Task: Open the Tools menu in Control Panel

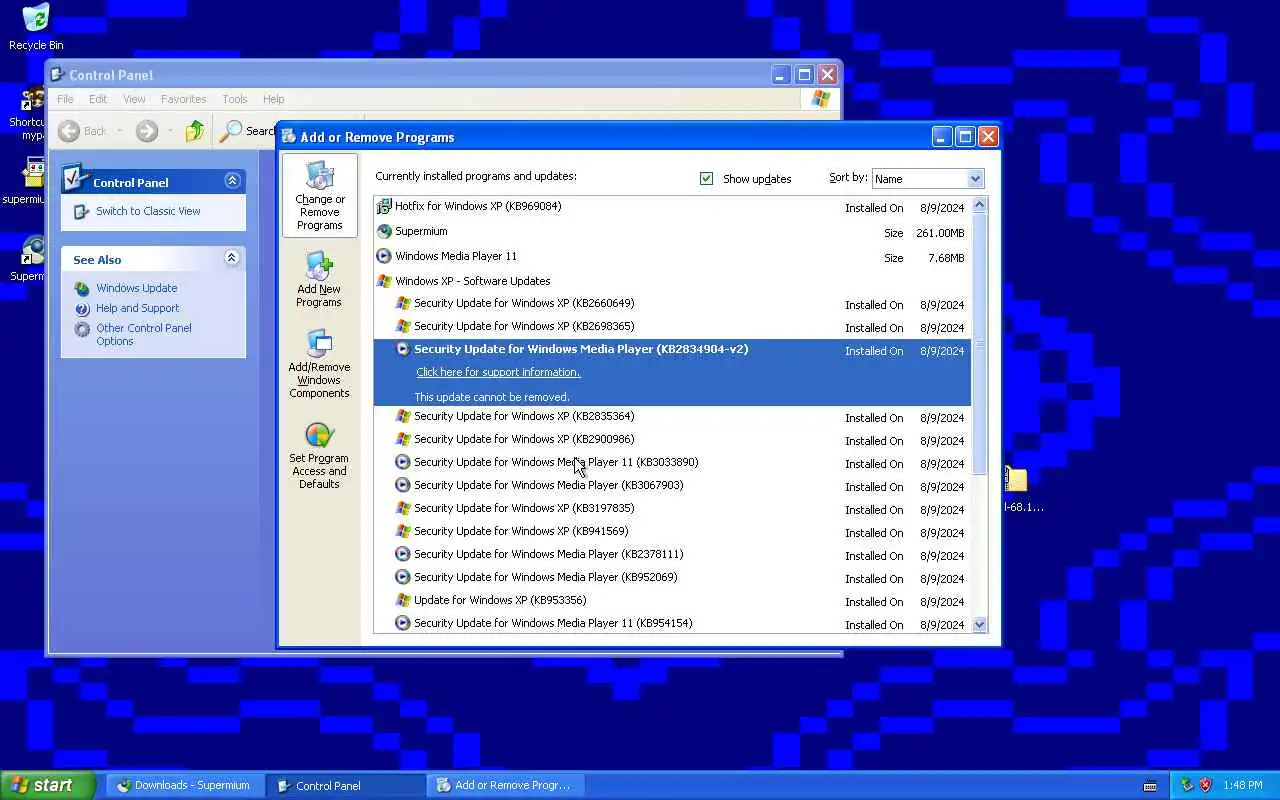Action: coord(235,99)
